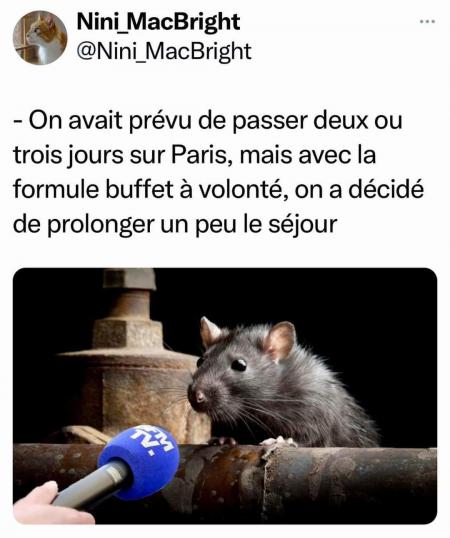Open Nini_MacBright's cat profile picture
The height and width of the screenshot is (538, 450).
coord(40,37)
